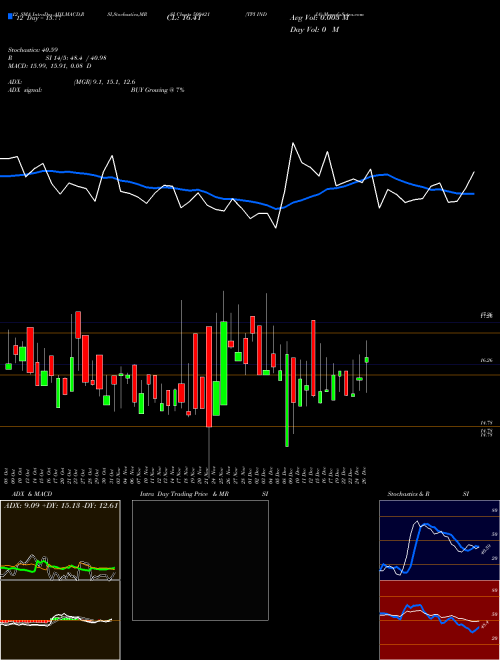Click the 'BUY Growing @ 7%' signal text
The width and height of the screenshot is (500, 660).
157,90
